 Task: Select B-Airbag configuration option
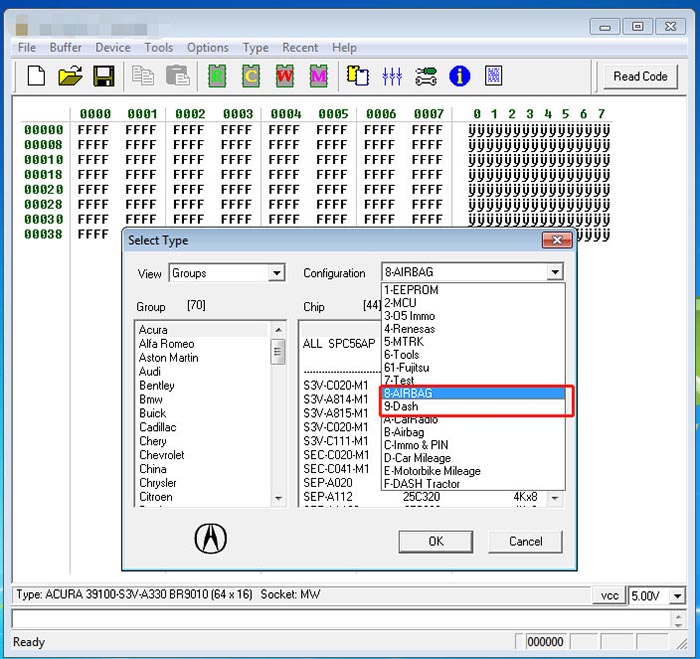(473, 432)
